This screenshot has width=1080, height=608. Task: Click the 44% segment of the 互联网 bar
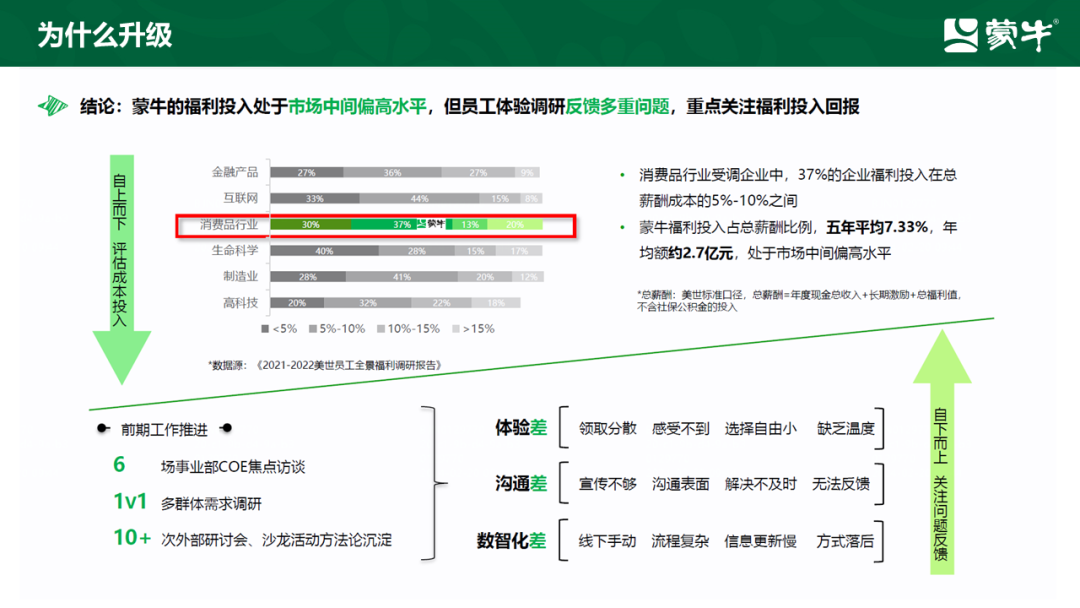[x=419, y=198]
